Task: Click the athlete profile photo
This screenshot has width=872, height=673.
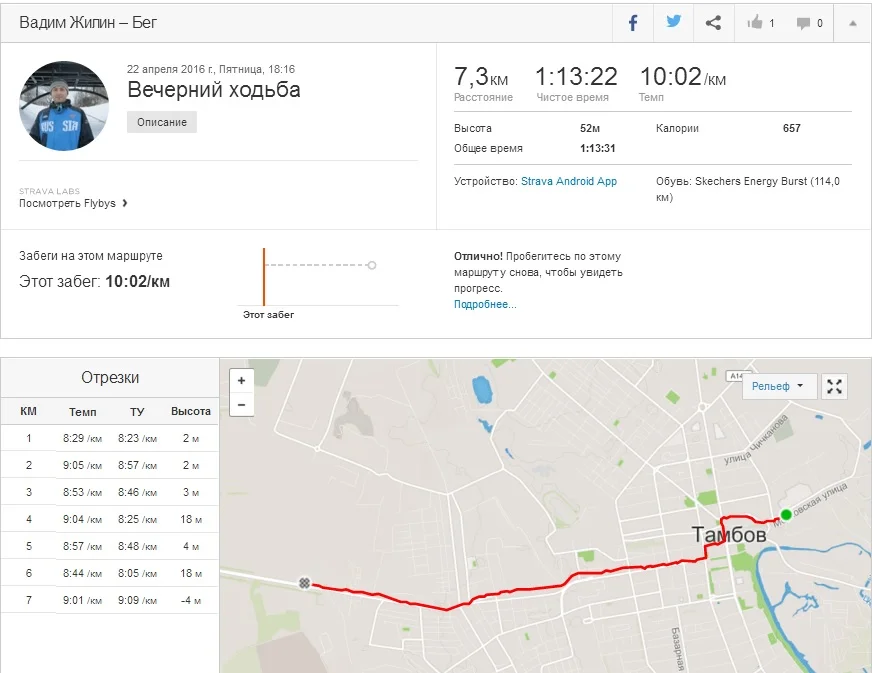Action: (x=64, y=106)
